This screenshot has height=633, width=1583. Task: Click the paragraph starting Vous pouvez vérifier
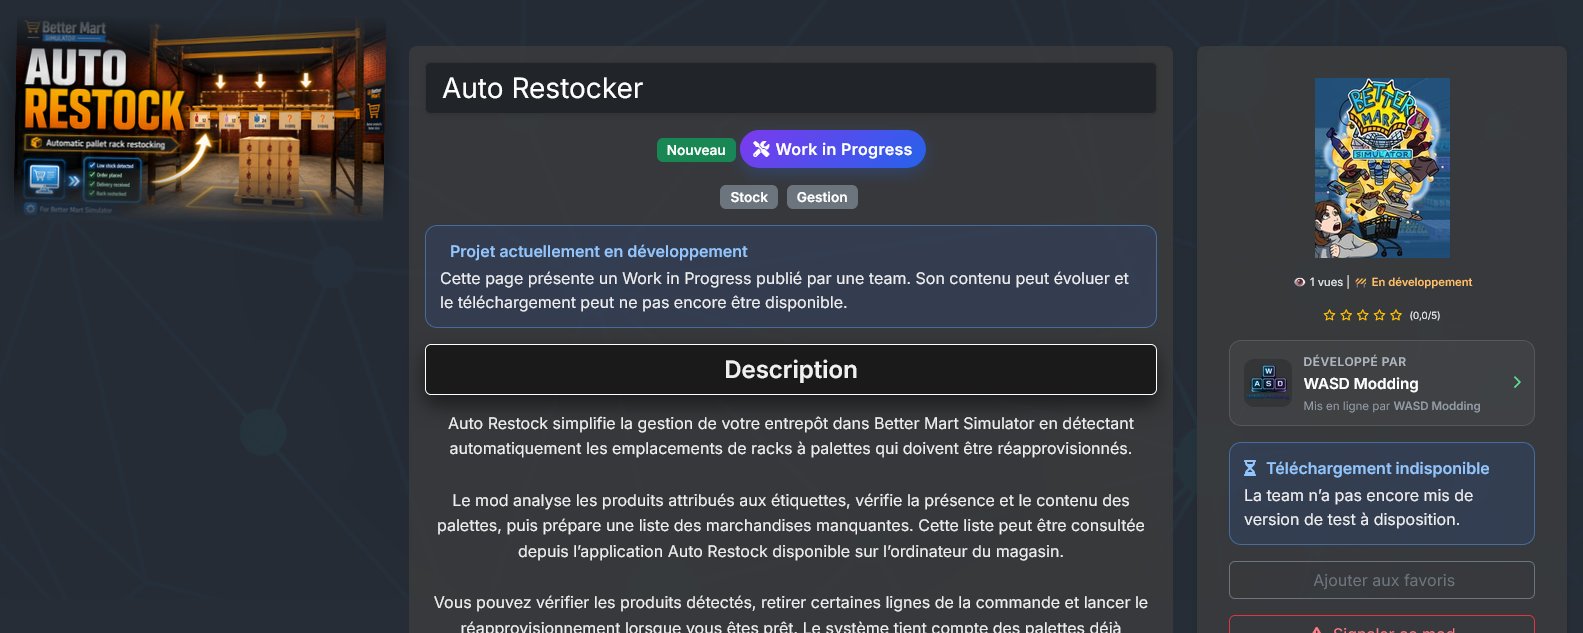(791, 614)
